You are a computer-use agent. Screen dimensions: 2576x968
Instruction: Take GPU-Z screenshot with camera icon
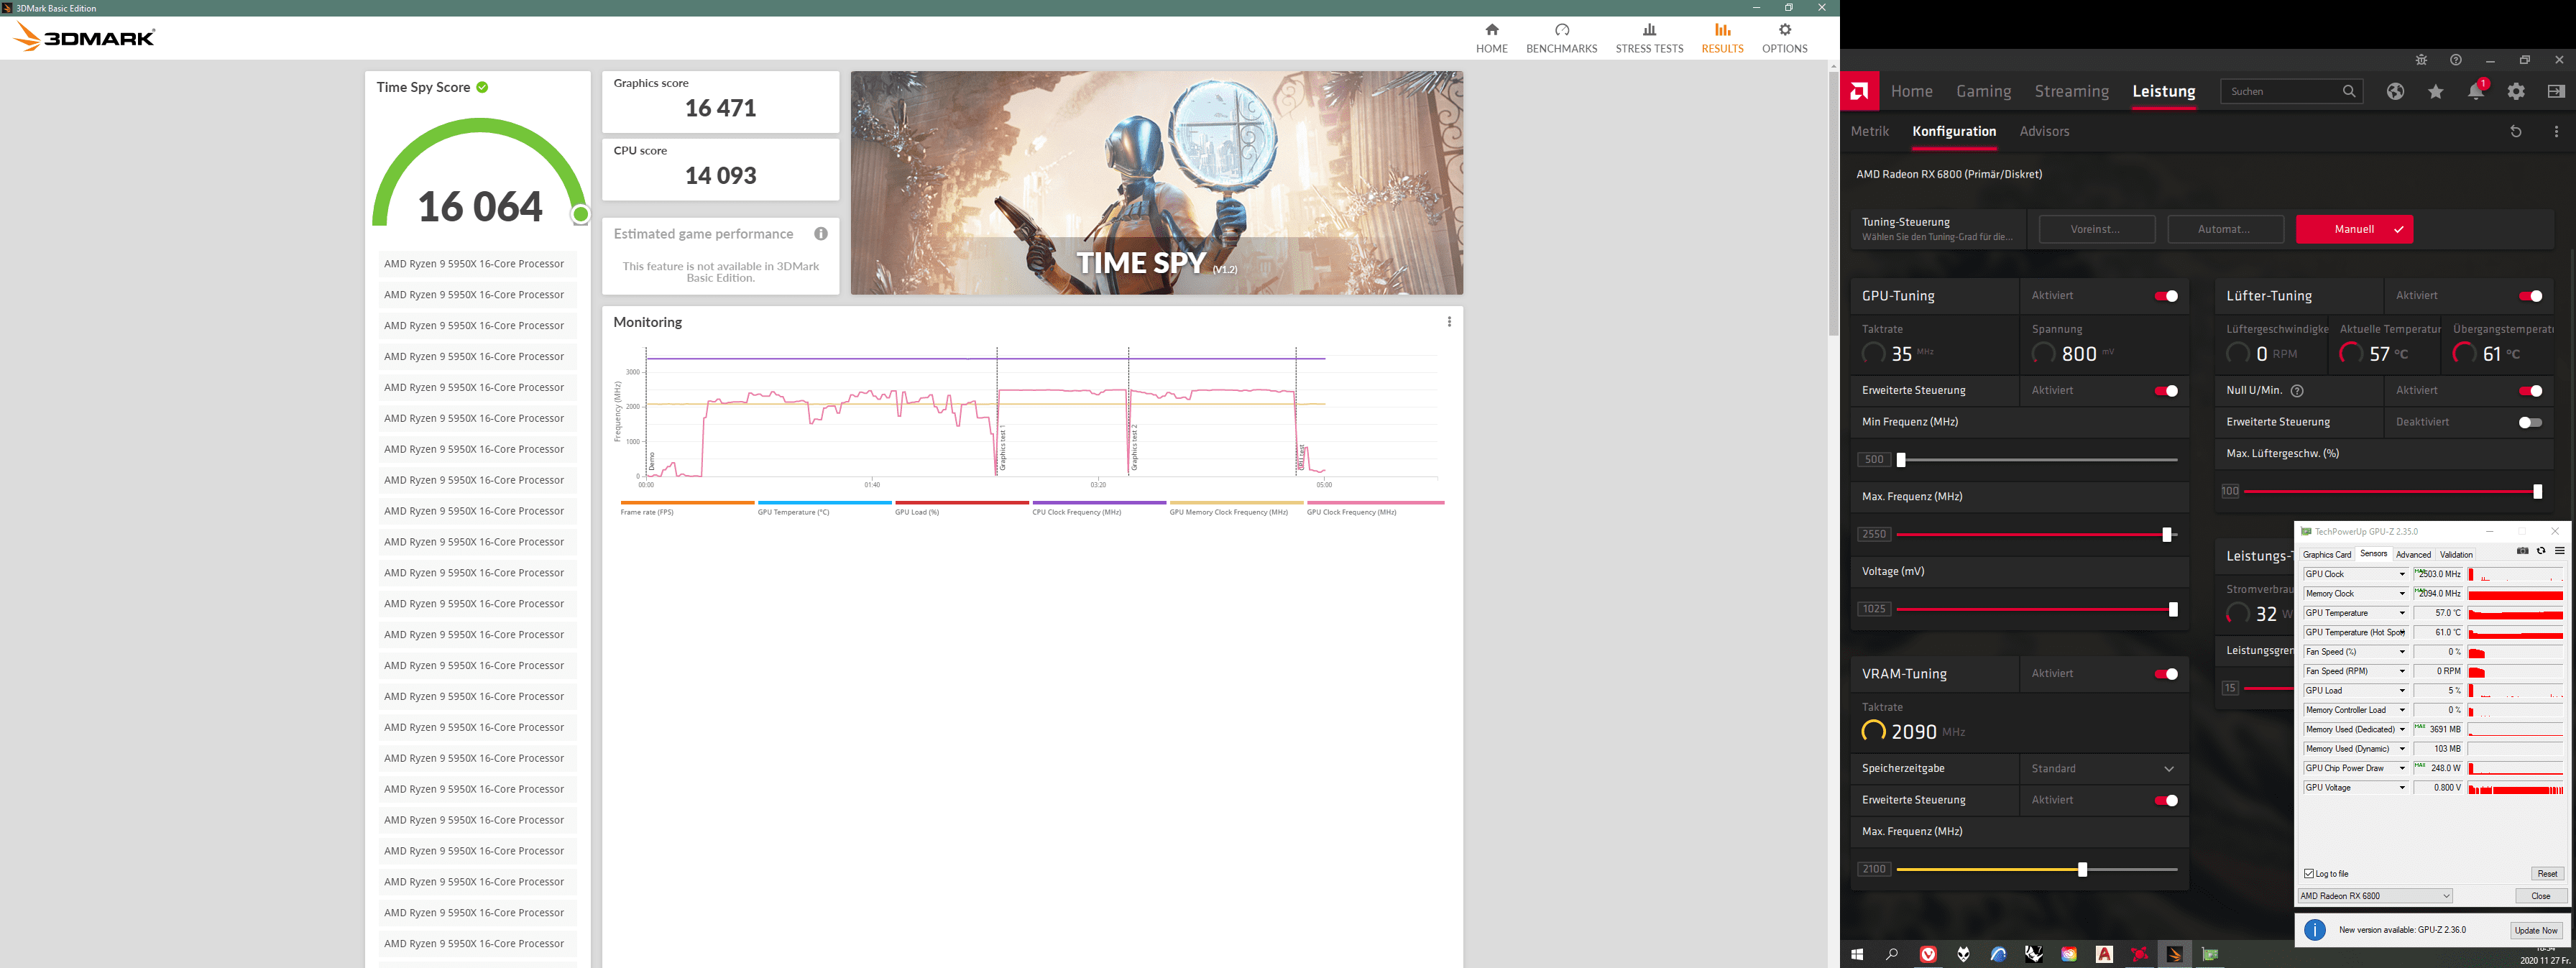tap(2522, 551)
